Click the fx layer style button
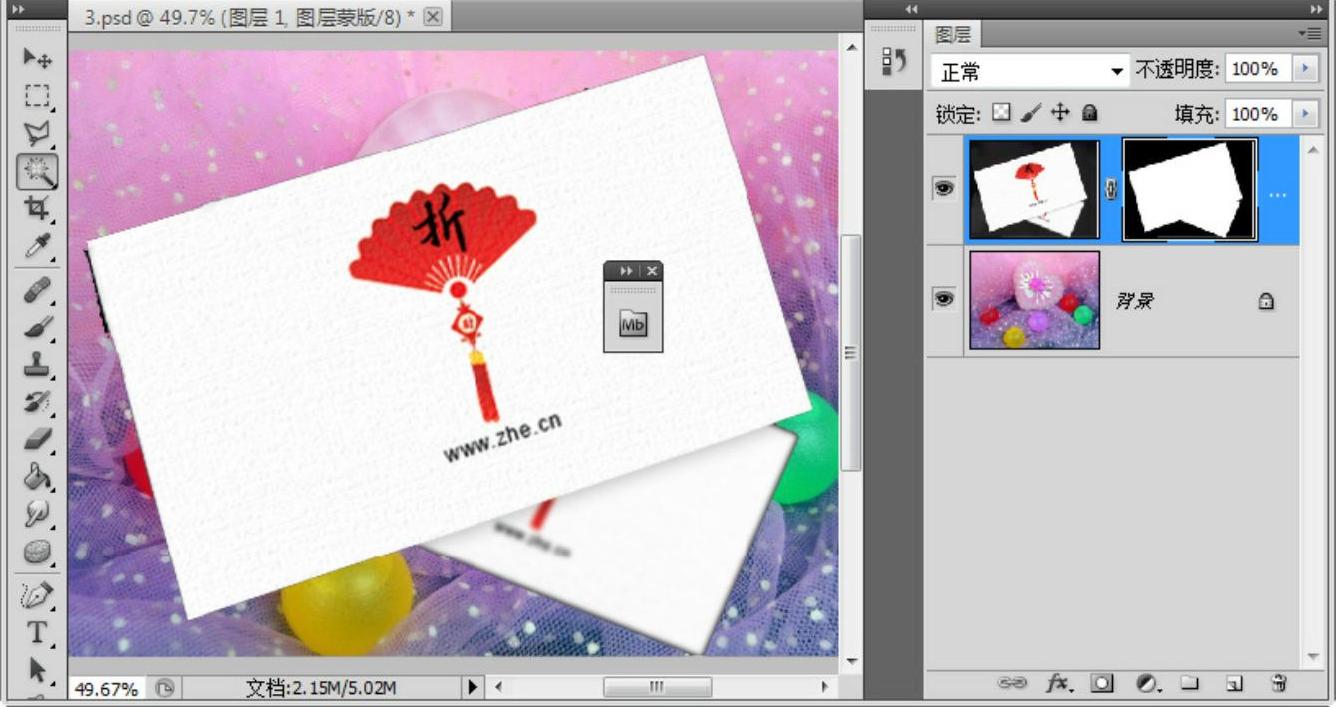This screenshot has height=707, width=1336. [x=1058, y=683]
